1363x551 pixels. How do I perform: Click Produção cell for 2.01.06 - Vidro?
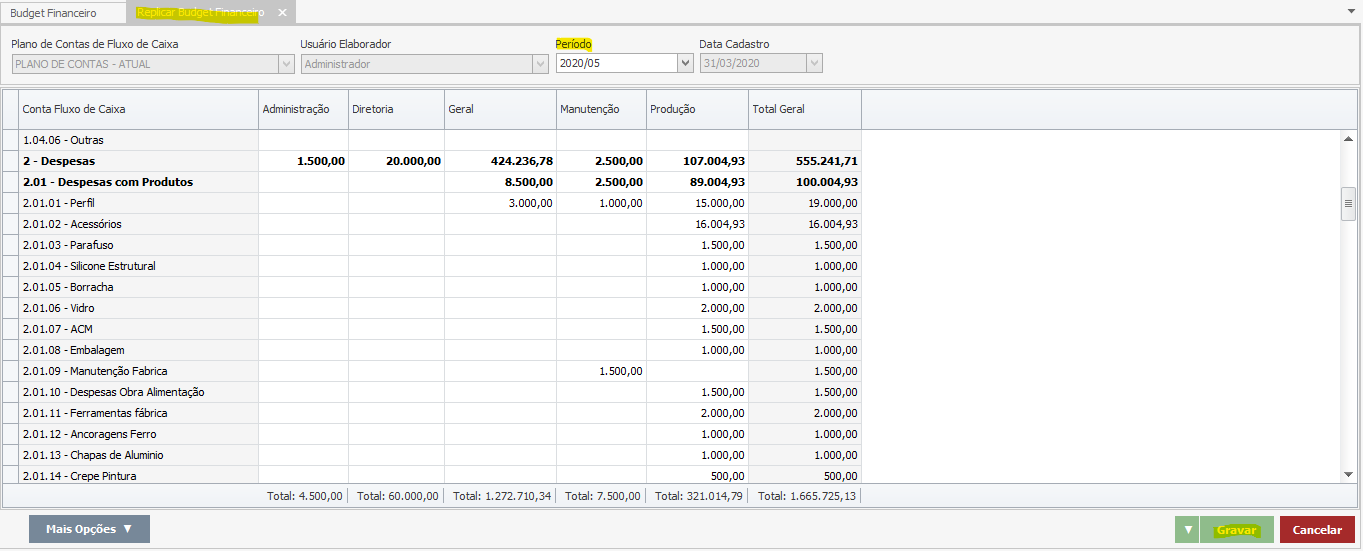point(697,308)
